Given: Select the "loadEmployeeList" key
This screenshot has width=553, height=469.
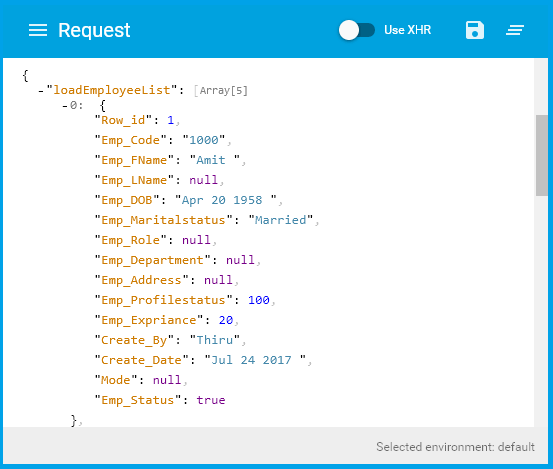Looking at the screenshot, I should (x=111, y=90).
